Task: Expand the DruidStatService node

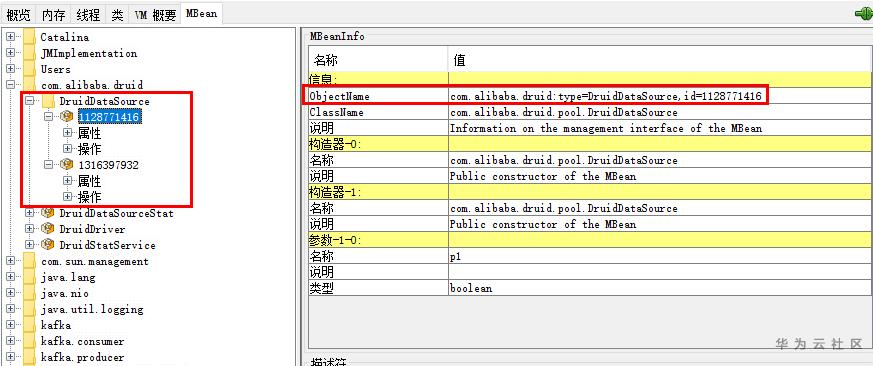Action: pos(30,245)
